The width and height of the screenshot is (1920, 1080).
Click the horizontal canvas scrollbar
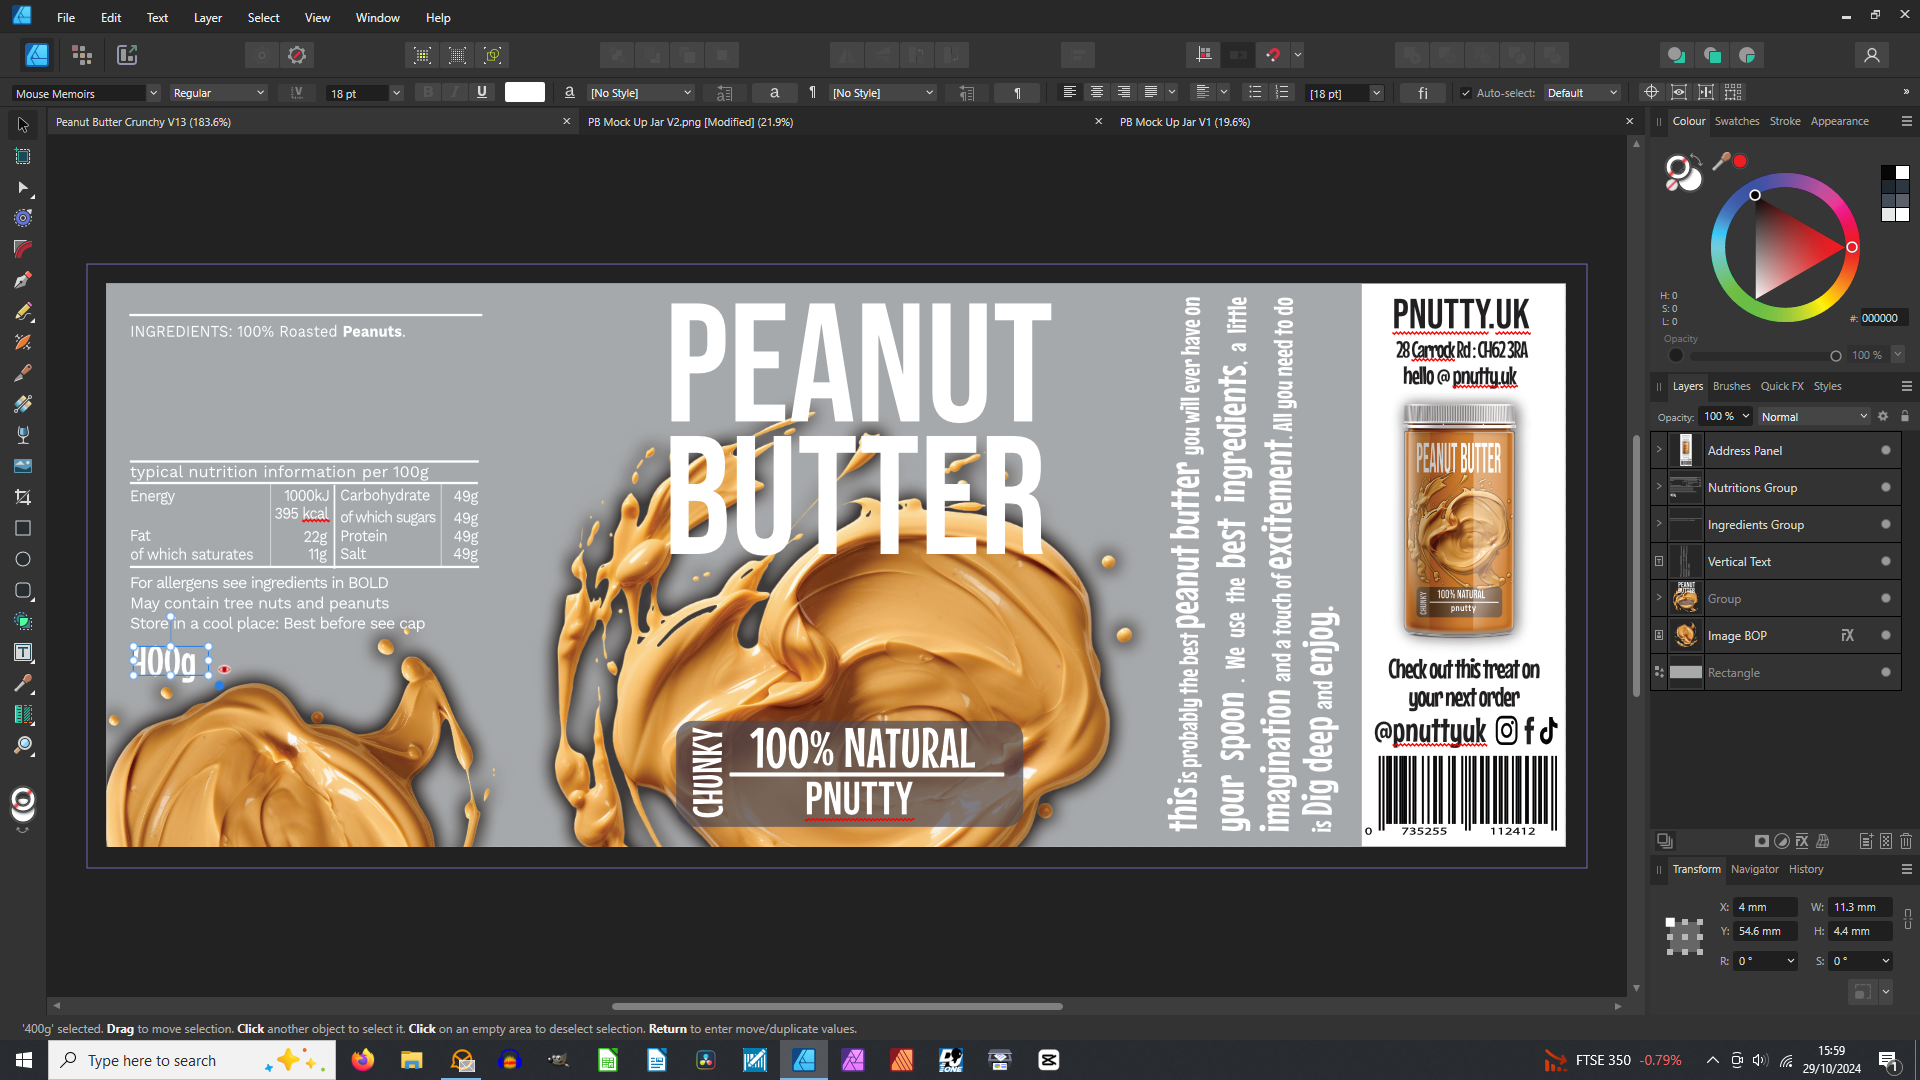point(837,1006)
